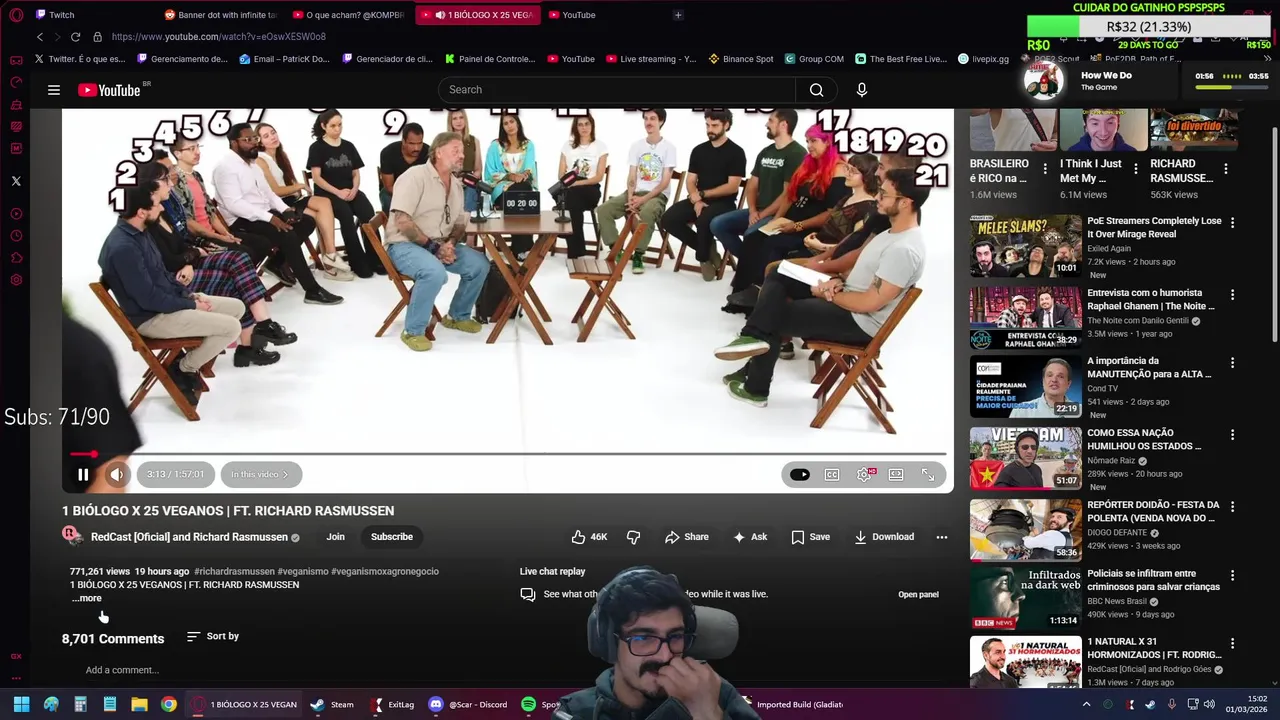This screenshot has width=1280, height=720.
Task: Open options for A importância da MANUTENÇÃO video
Action: click(1232, 363)
